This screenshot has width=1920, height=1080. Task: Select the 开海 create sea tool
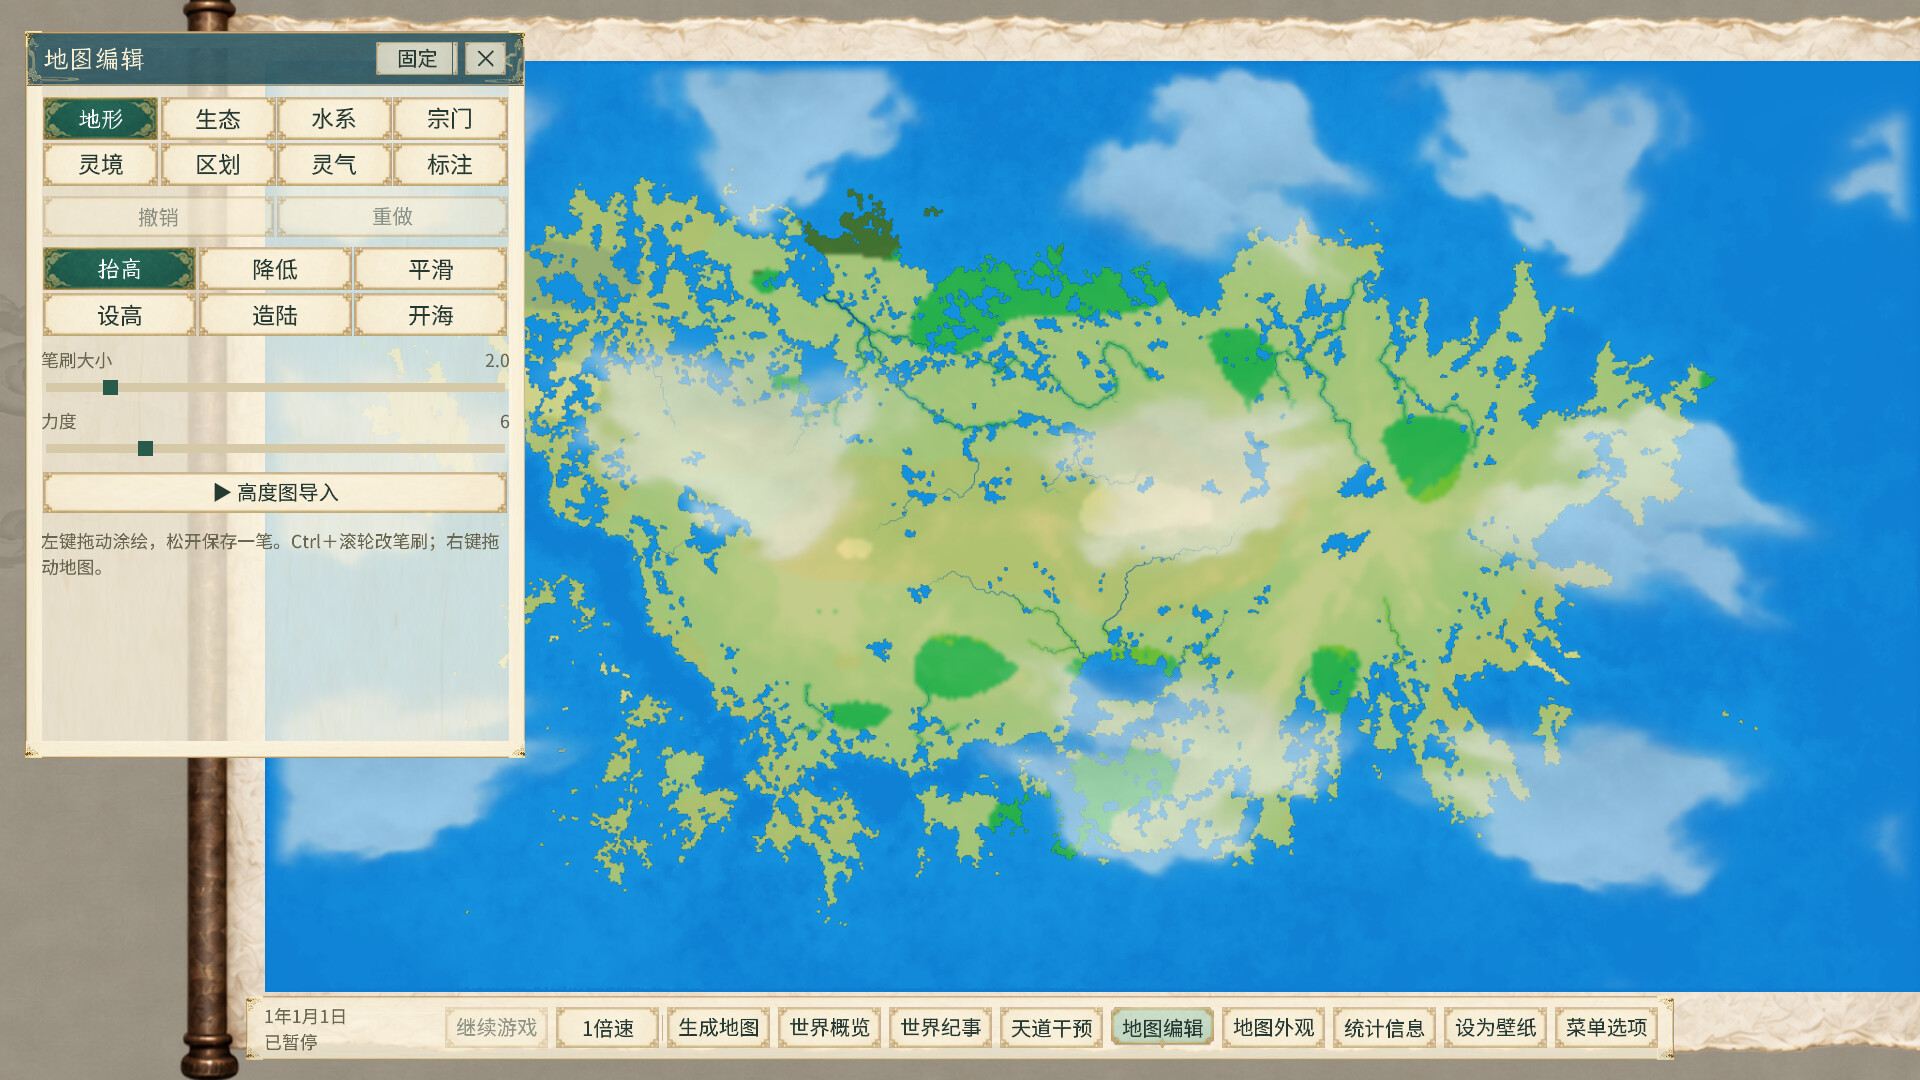(x=431, y=316)
